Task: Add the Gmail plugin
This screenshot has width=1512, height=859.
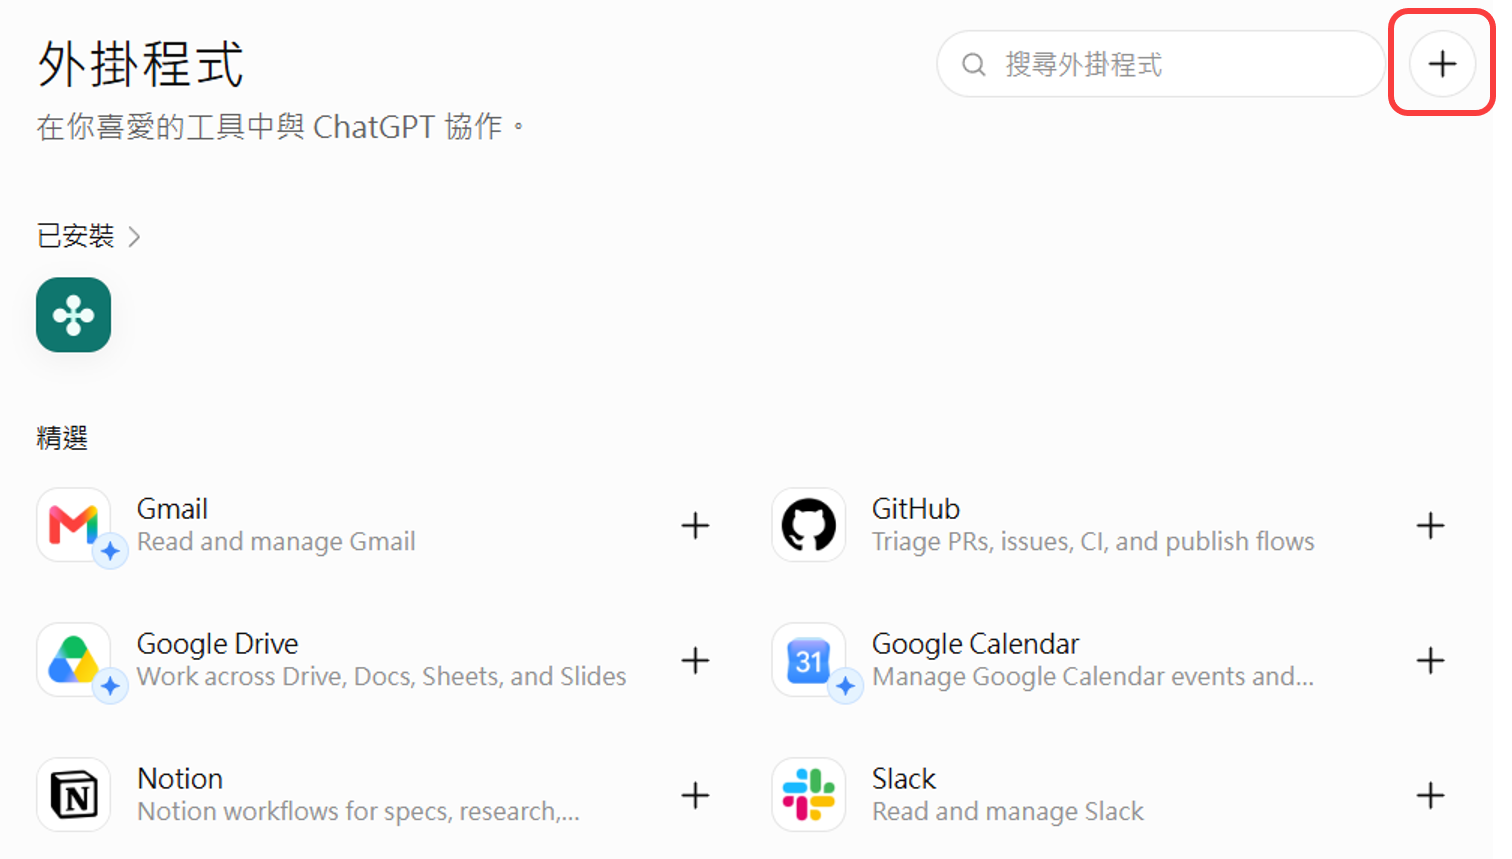Action: (695, 525)
